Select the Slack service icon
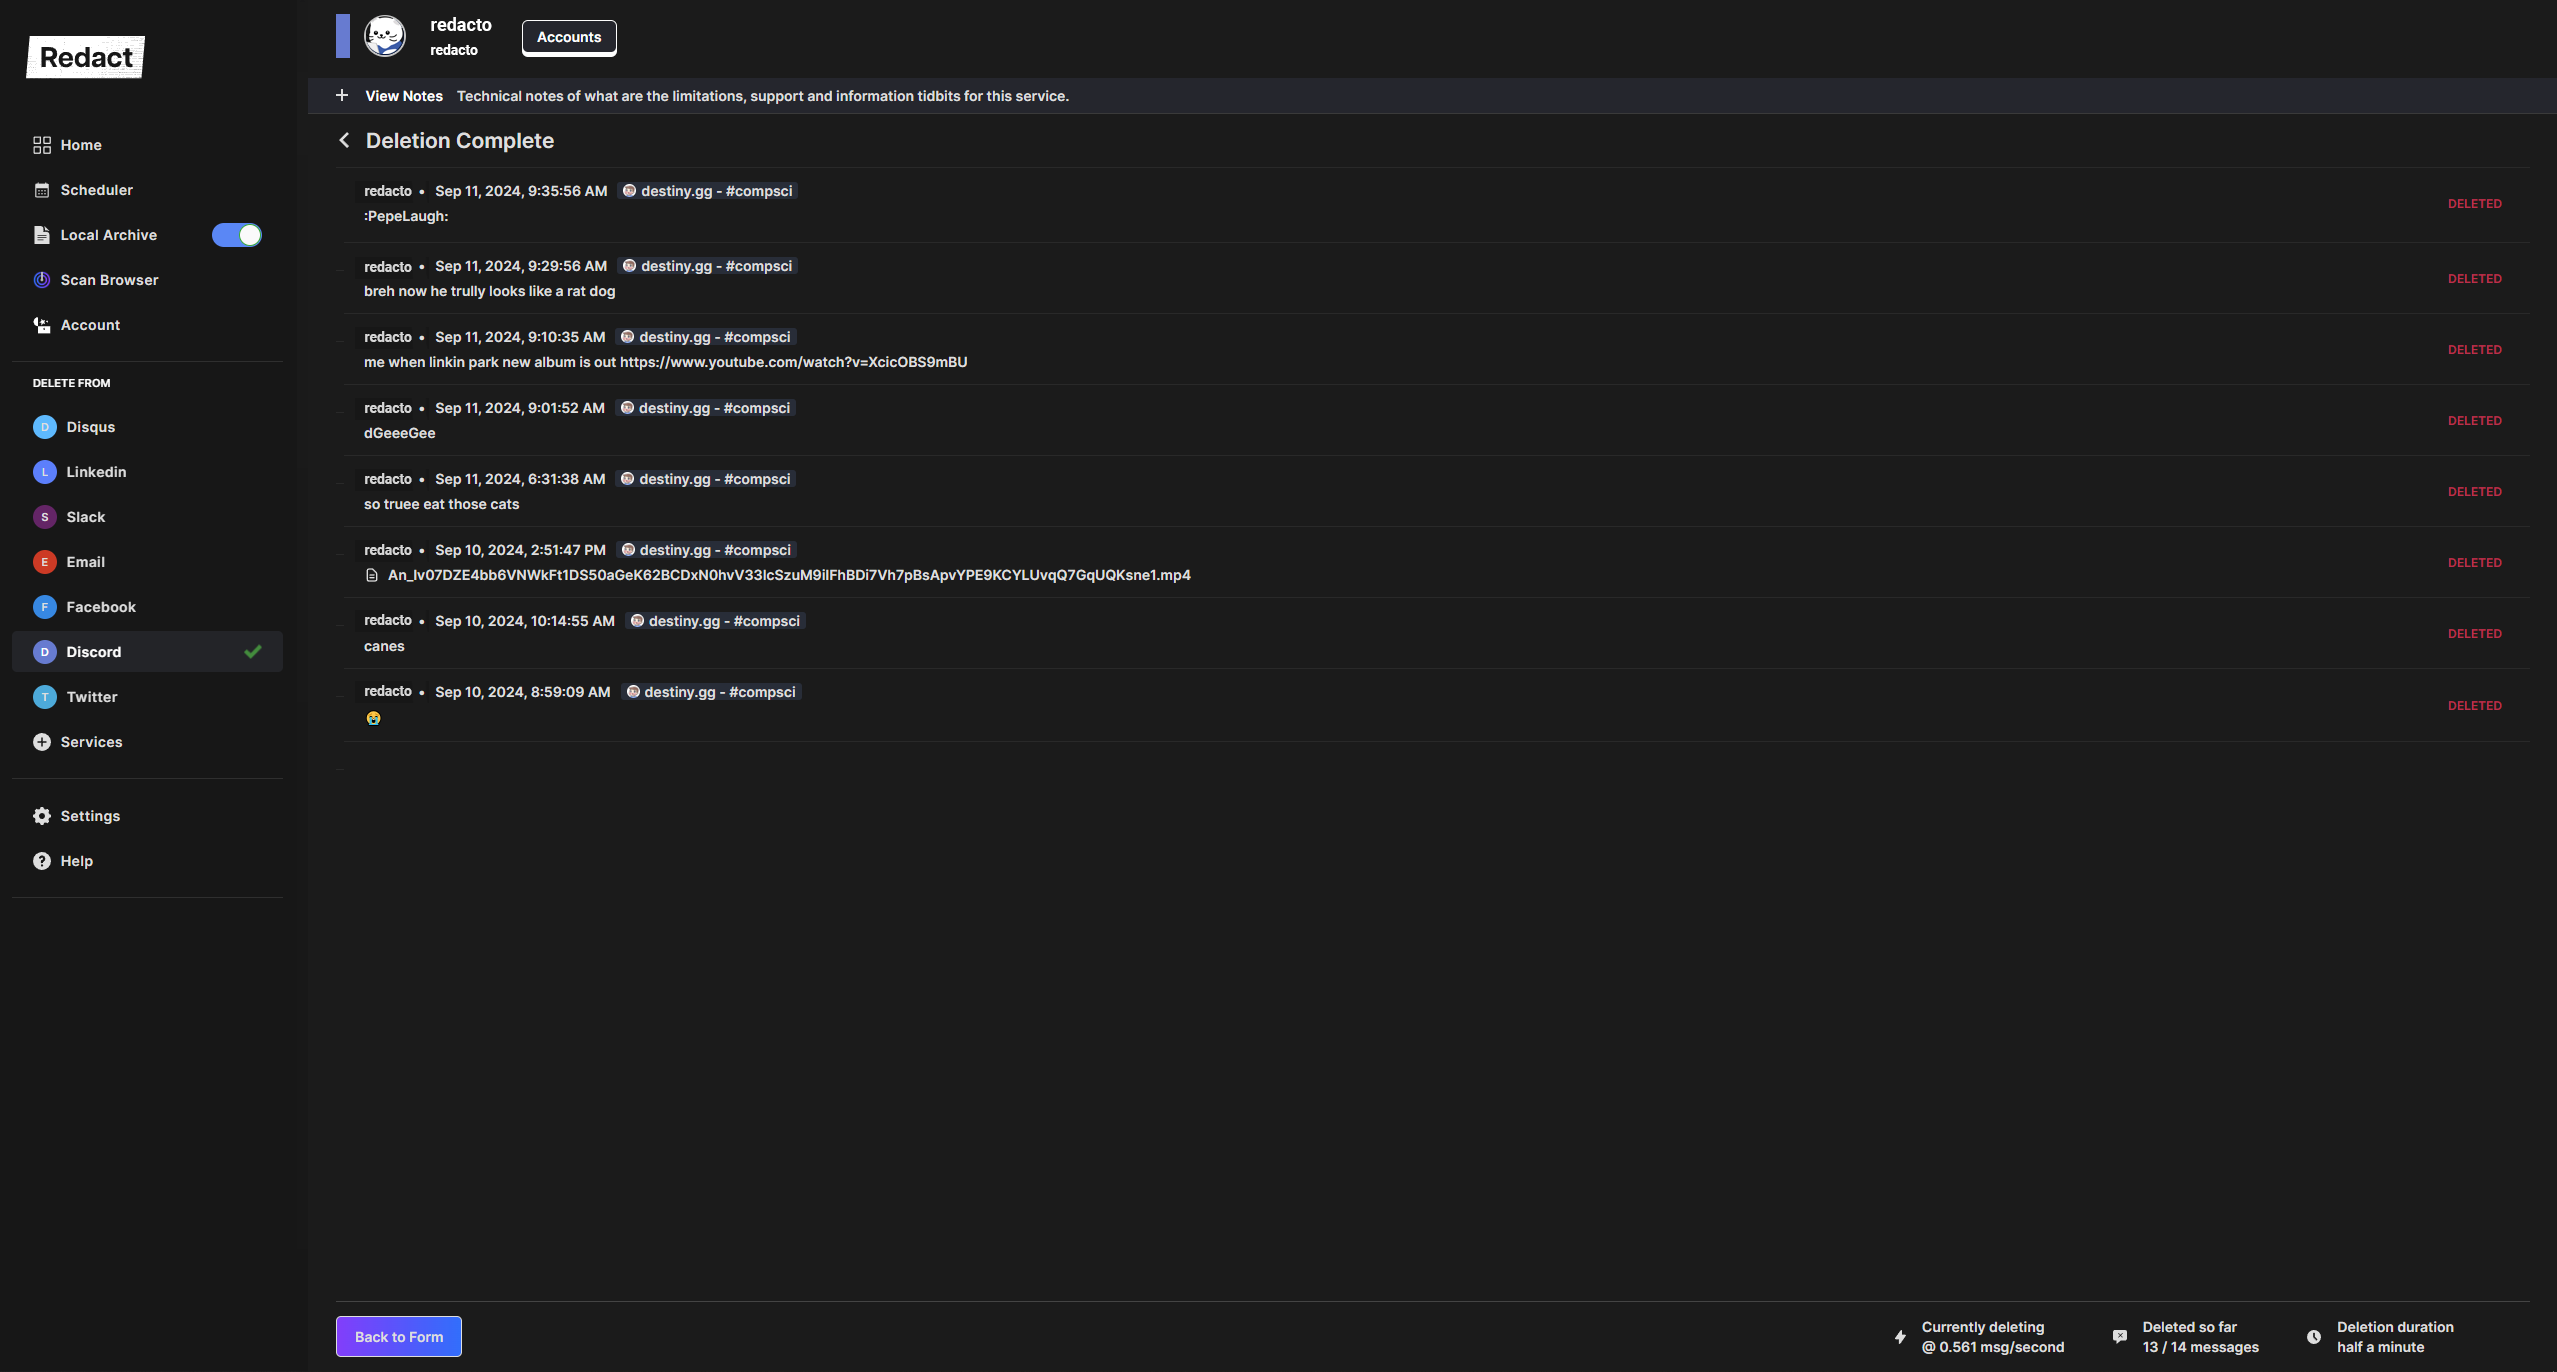The width and height of the screenshot is (2557, 1372). [x=44, y=517]
